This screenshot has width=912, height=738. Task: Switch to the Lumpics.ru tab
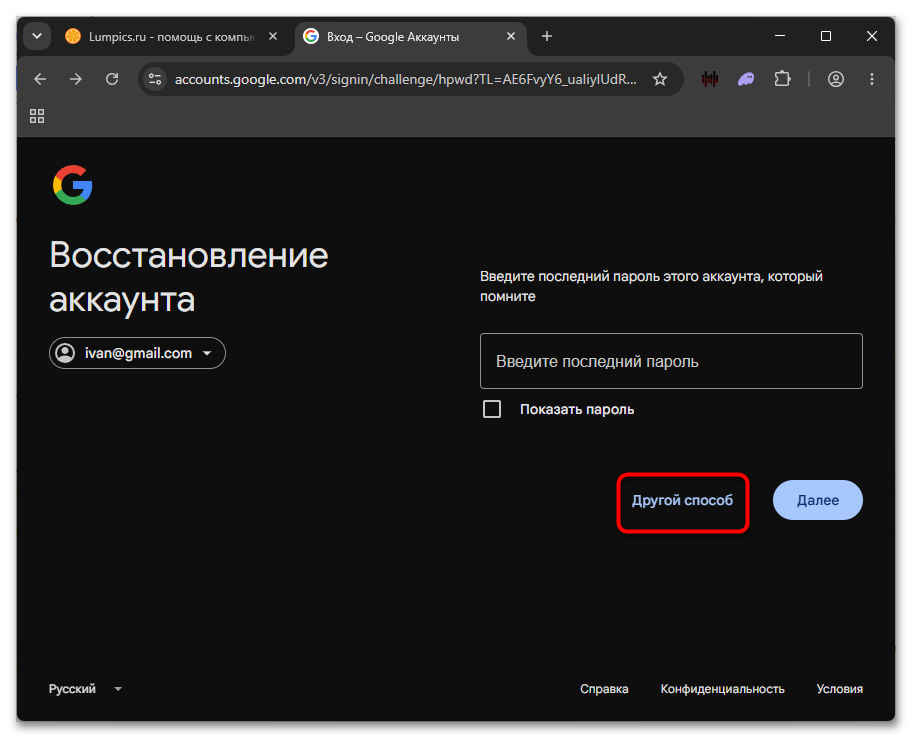point(172,37)
